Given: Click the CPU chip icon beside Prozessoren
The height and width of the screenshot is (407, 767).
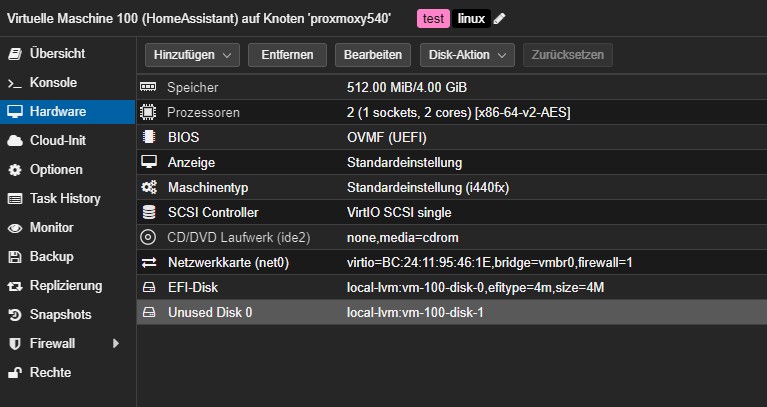Looking at the screenshot, I should point(148,112).
